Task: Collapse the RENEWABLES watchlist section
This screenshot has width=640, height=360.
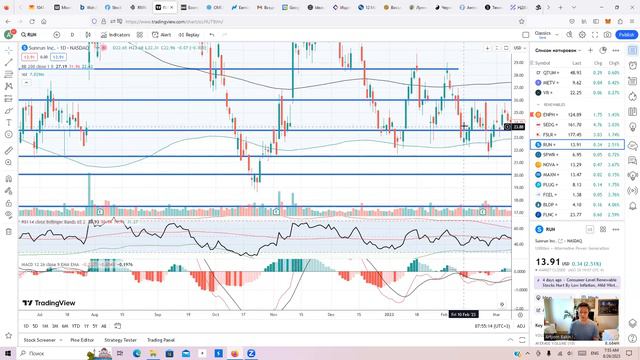Action: click(538, 104)
